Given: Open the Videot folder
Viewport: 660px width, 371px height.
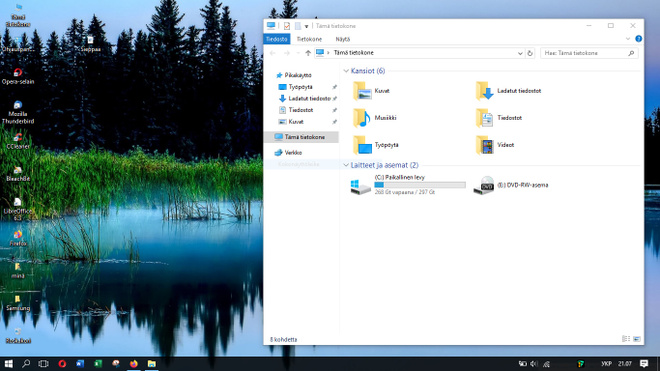Looking at the screenshot, I should (x=495, y=145).
